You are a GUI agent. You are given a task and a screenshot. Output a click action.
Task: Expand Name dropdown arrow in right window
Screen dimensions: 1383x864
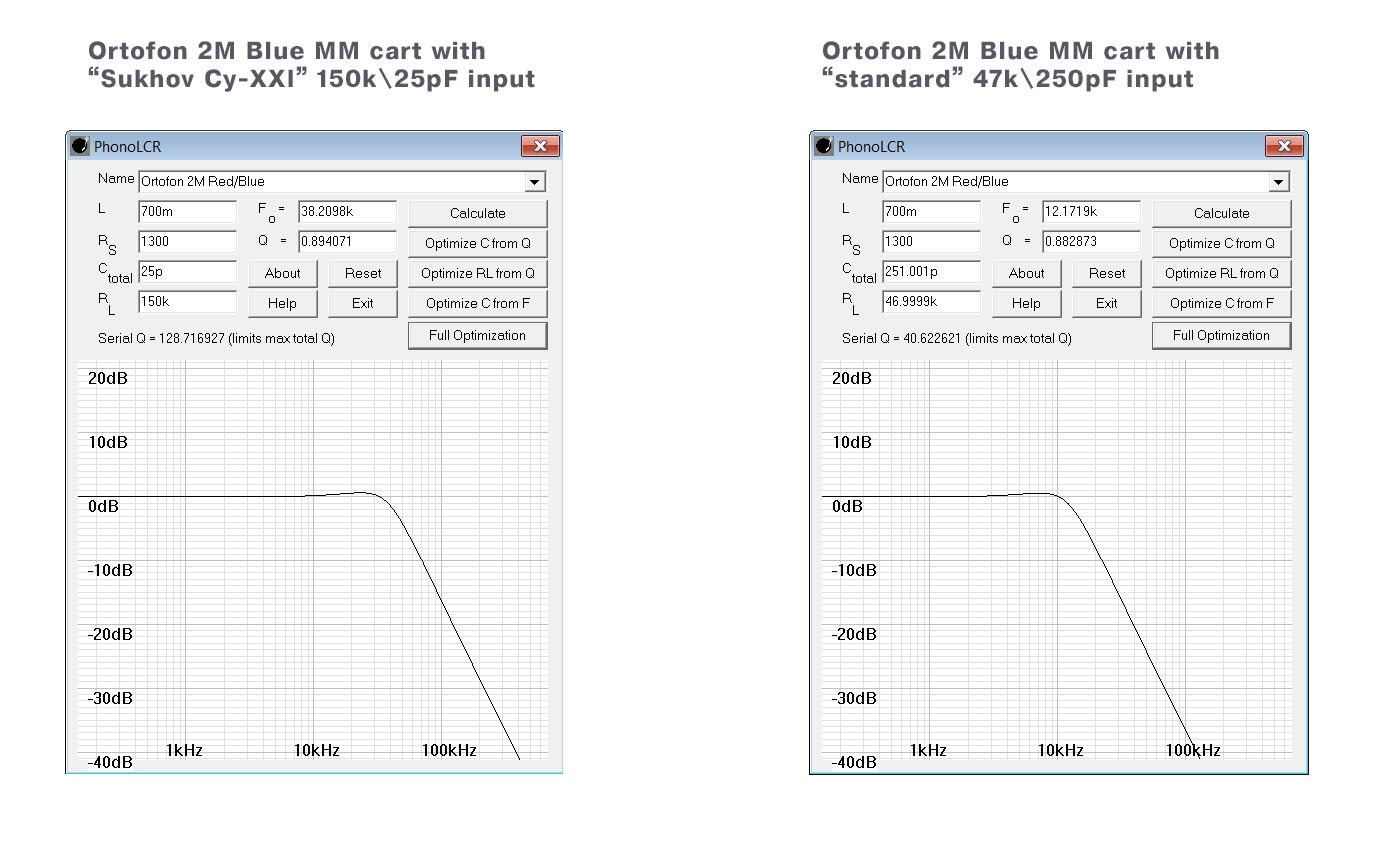click(x=1279, y=182)
